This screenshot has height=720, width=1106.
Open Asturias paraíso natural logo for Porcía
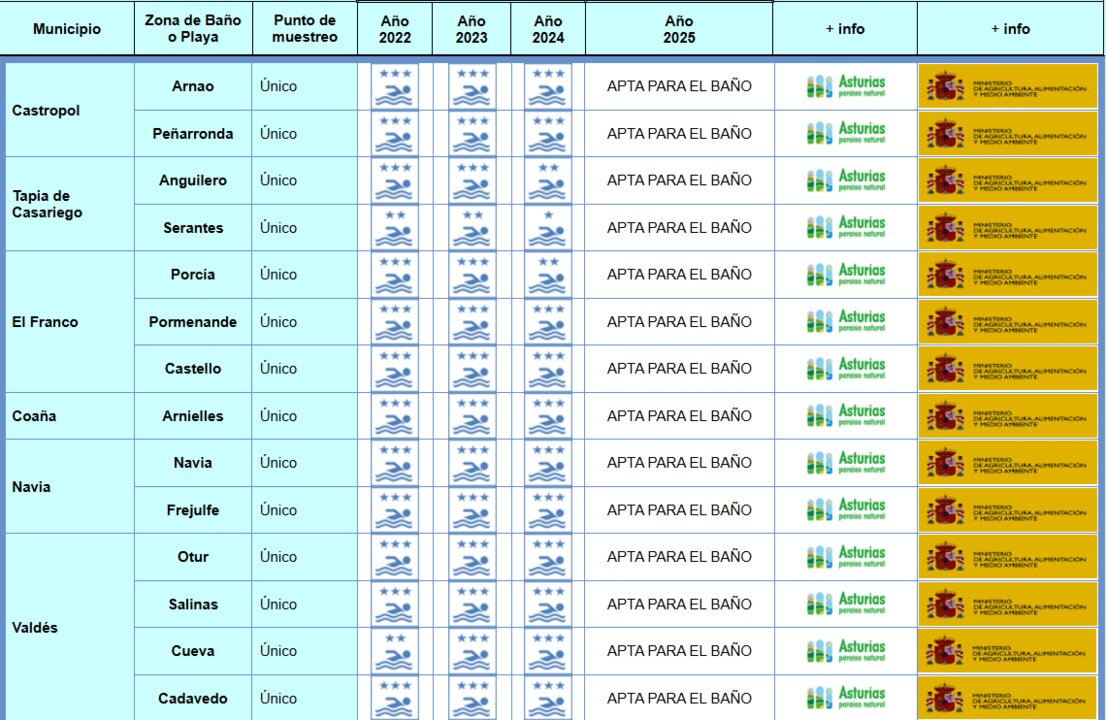[846, 274]
